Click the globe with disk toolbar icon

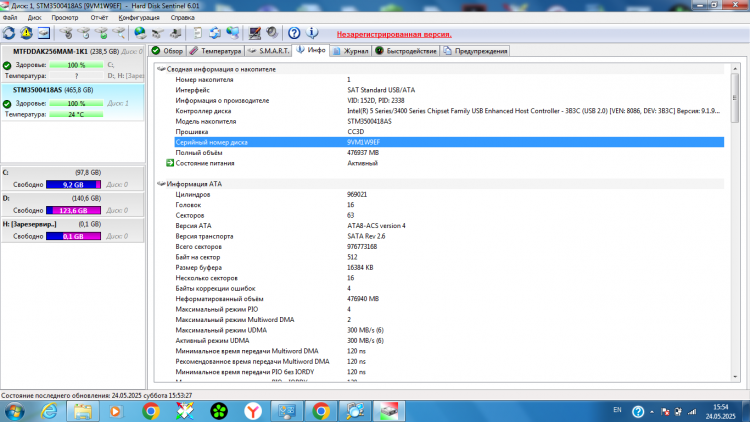[140, 33]
